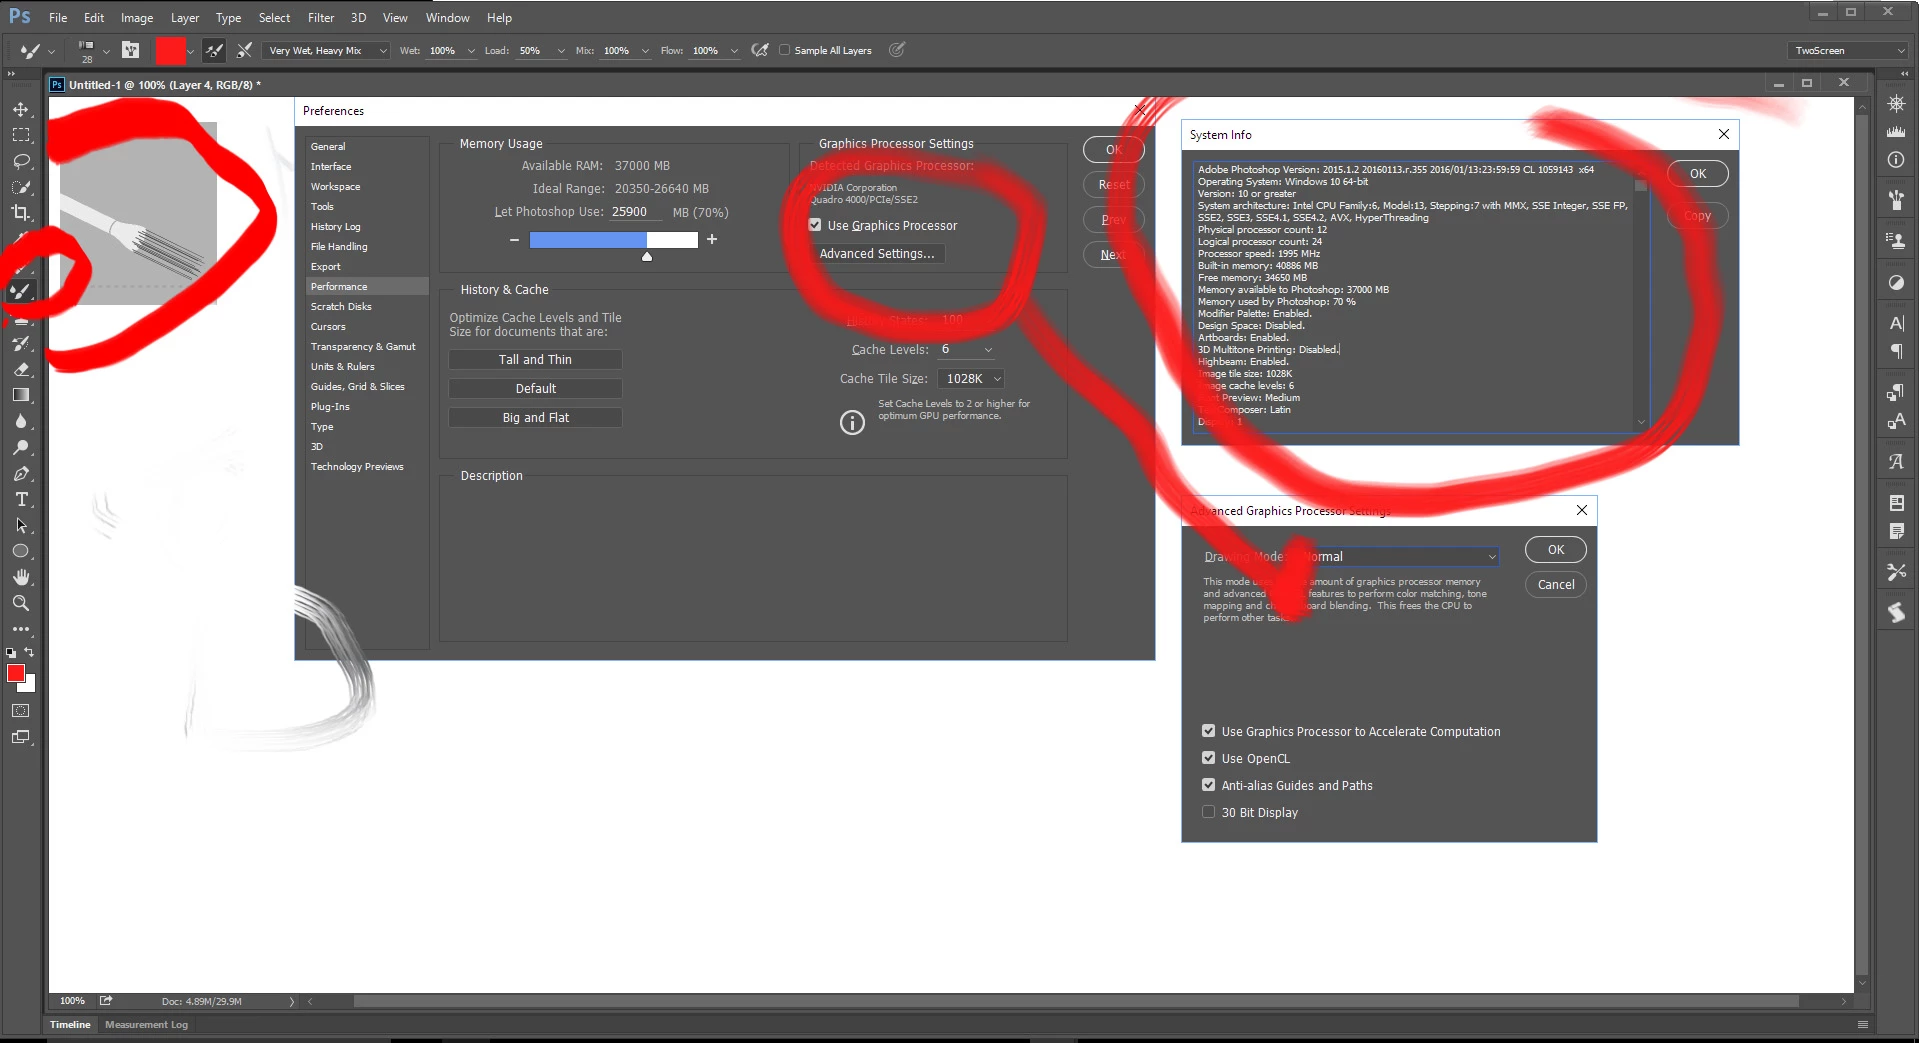Swap foreground and background colors
1919x1043 pixels.
30,652
